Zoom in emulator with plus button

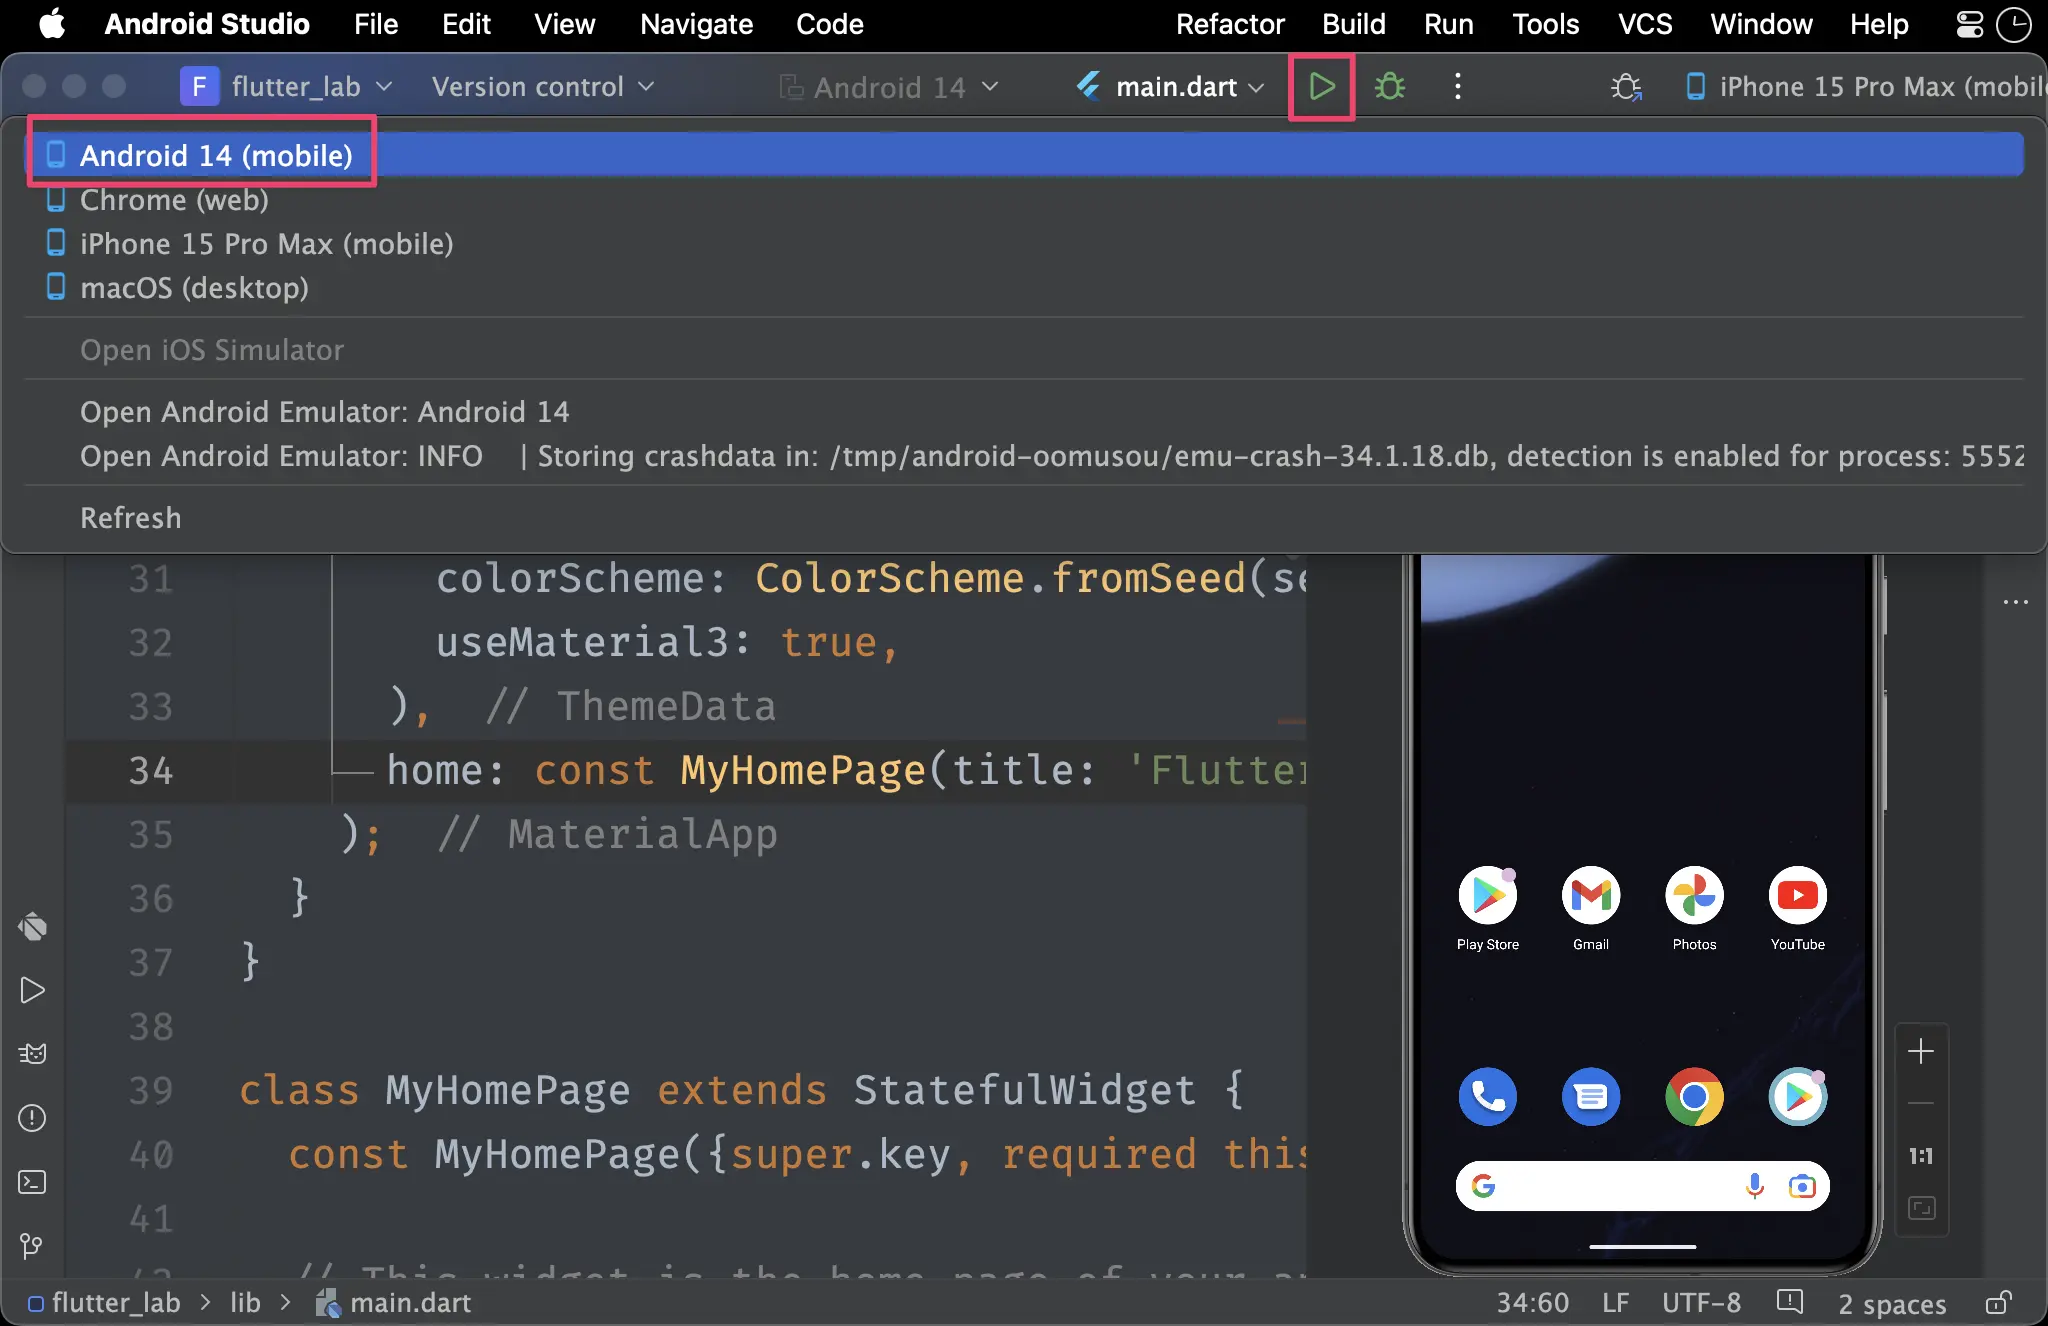pyautogui.click(x=1921, y=1051)
